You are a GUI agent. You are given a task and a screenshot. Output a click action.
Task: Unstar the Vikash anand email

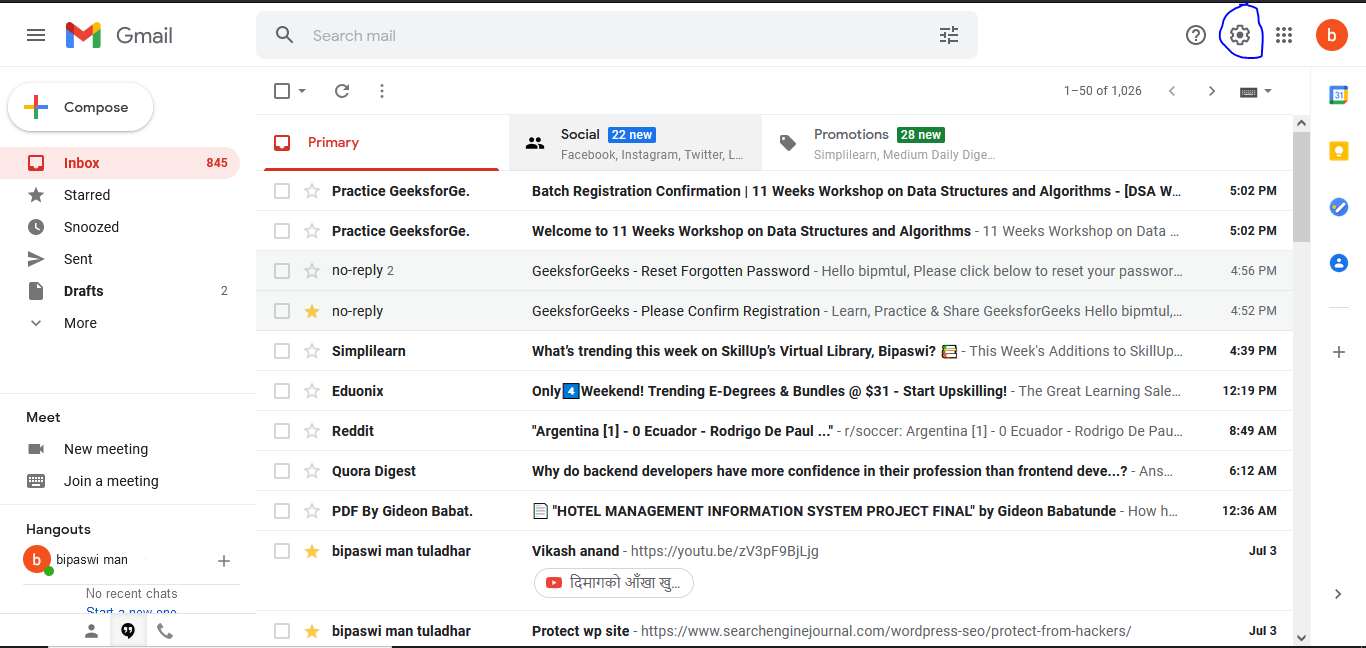coord(312,551)
